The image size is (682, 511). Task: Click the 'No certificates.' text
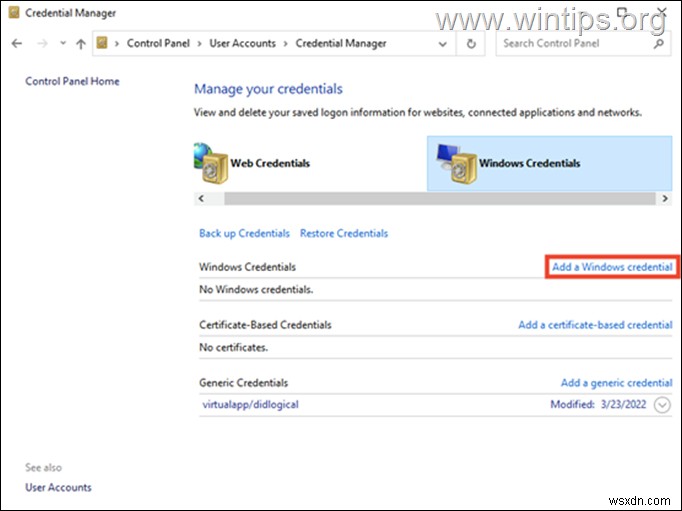234,347
